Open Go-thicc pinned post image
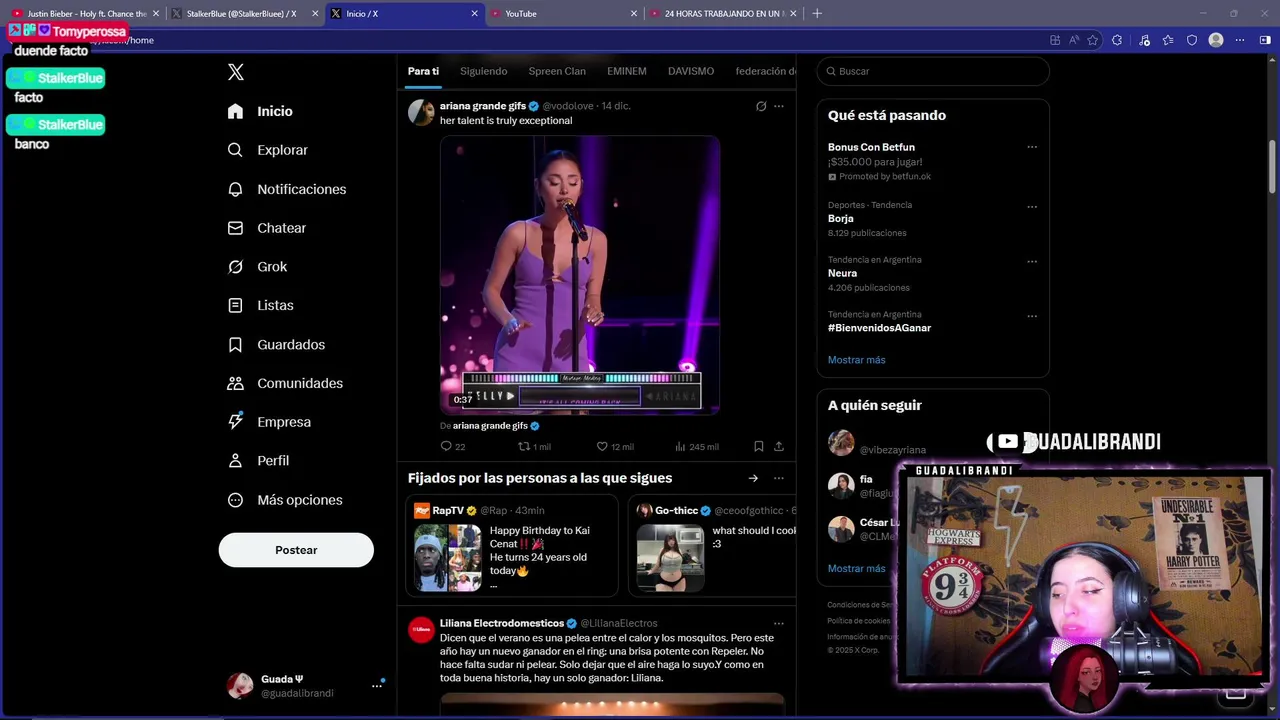The width and height of the screenshot is (1280, 720). 670,558
